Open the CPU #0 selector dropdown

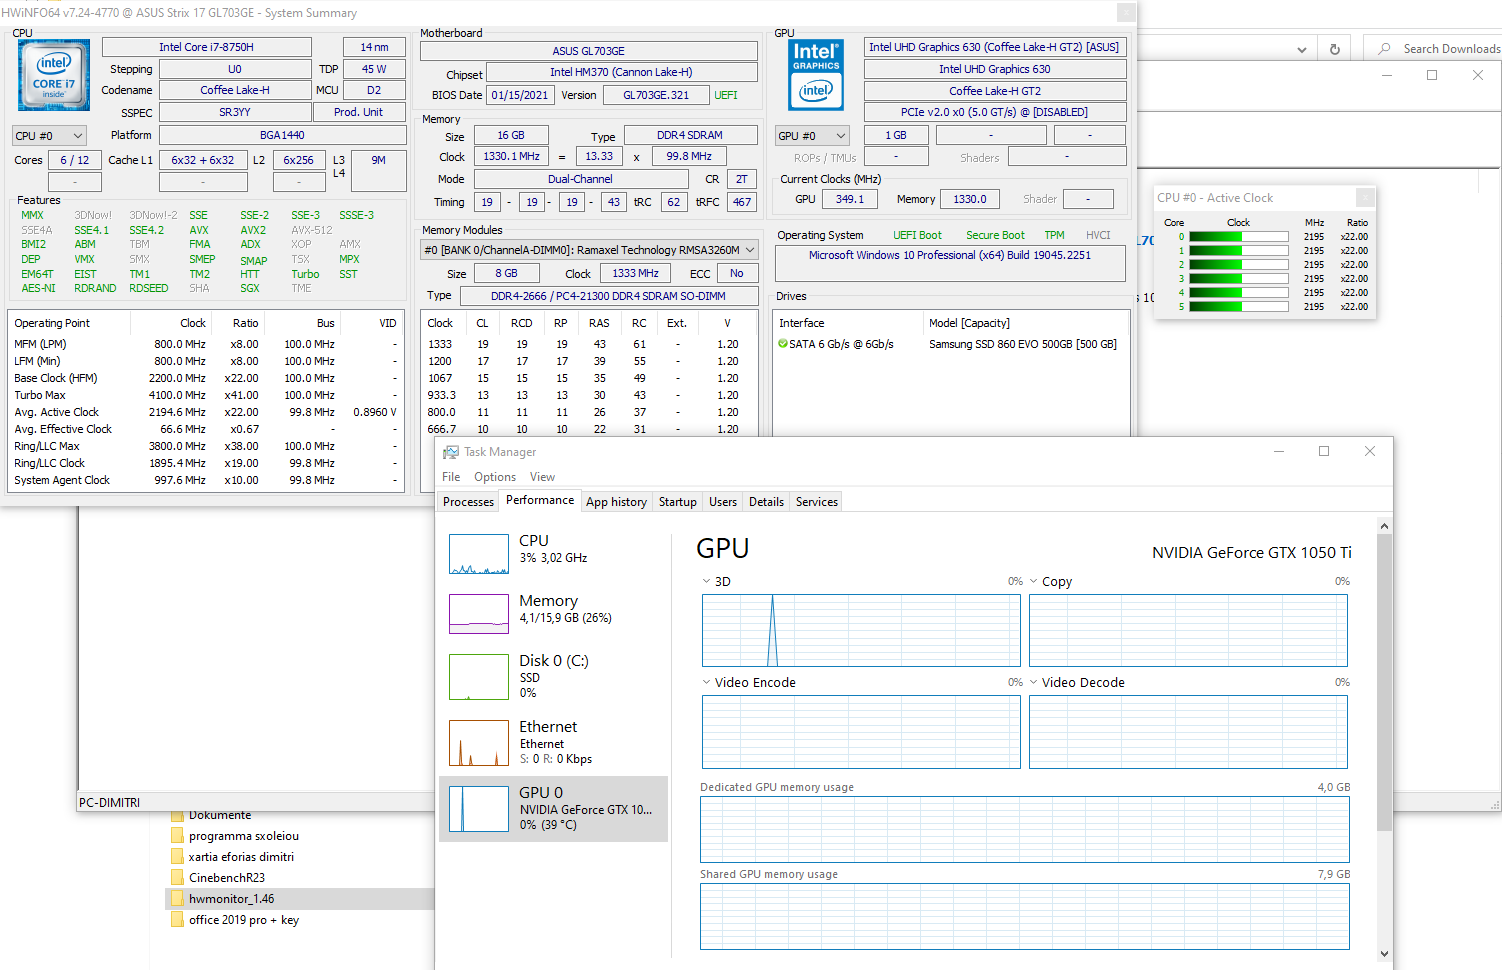coord(50,136)
